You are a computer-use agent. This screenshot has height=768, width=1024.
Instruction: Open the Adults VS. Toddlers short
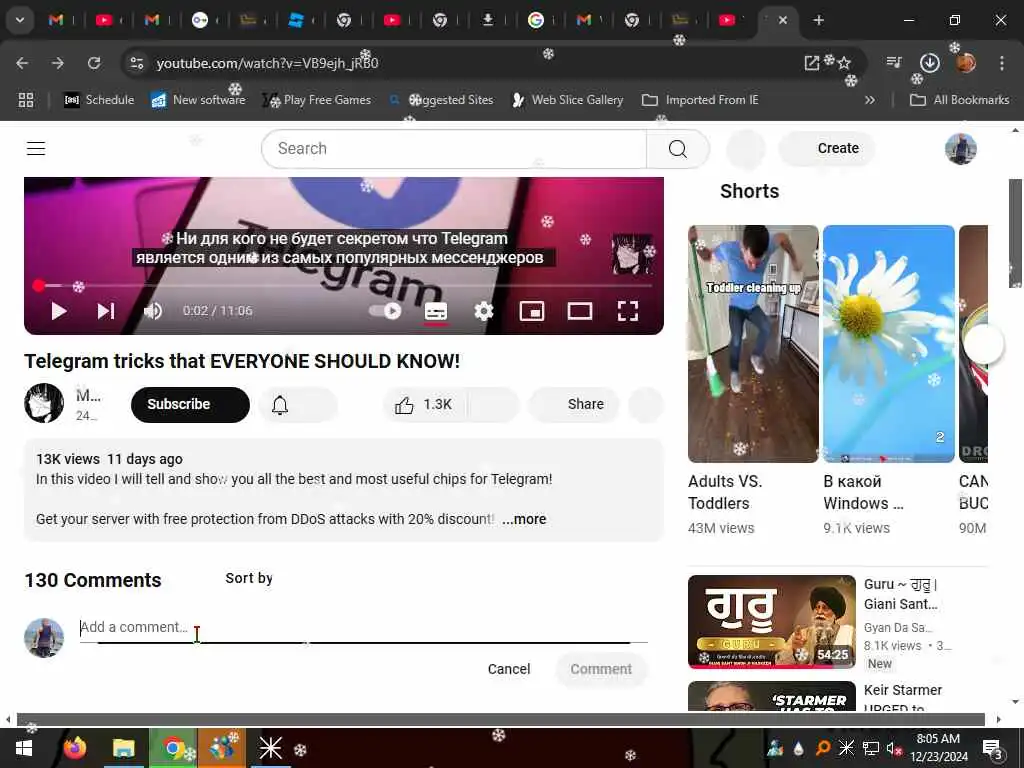(753, 344)
